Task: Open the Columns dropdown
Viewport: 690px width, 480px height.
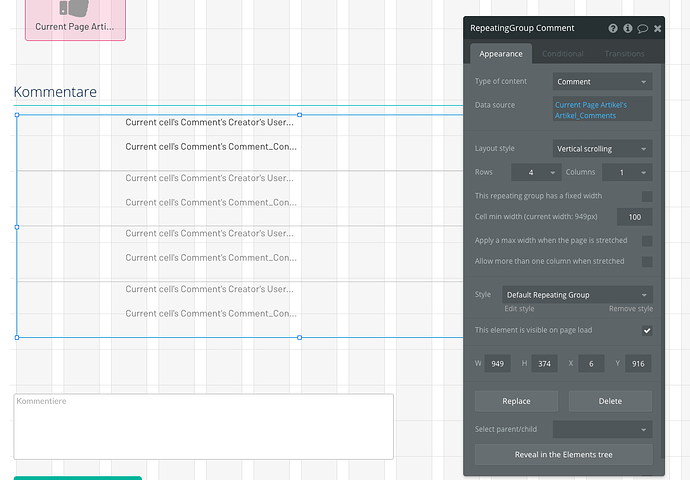Action: (x=627, y=172)
